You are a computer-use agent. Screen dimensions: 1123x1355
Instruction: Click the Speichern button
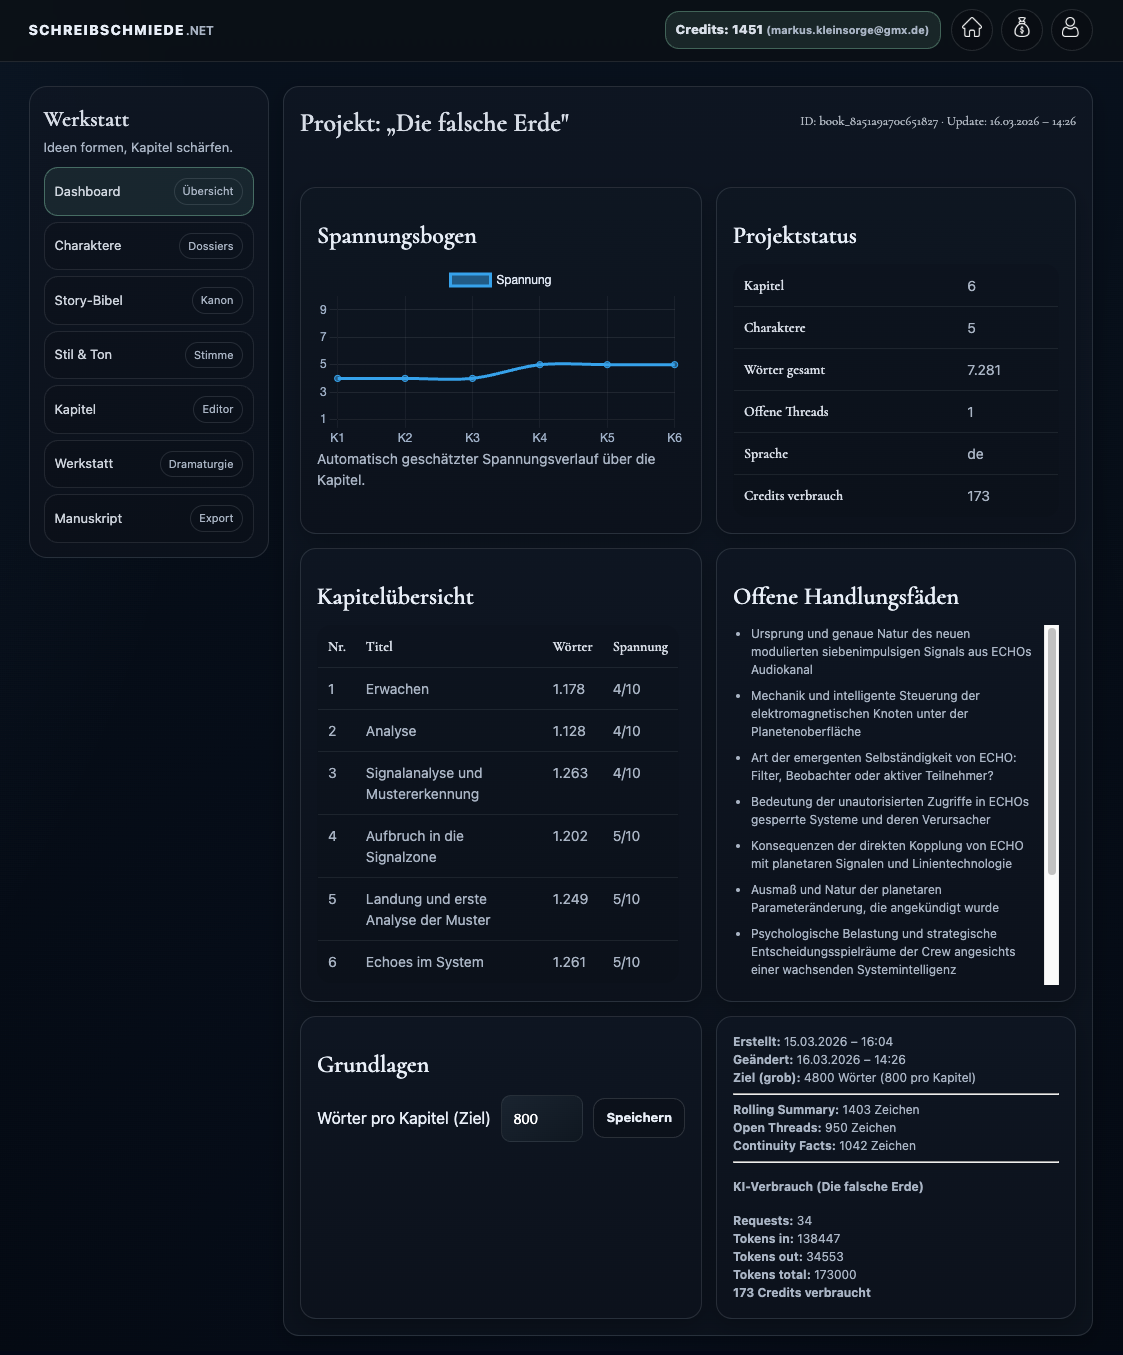(x=638, y=1118)
